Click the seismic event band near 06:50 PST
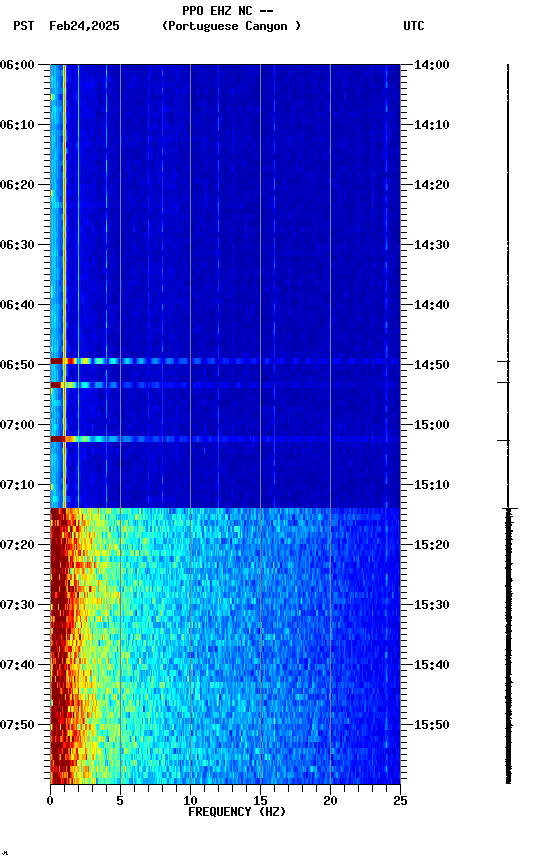 click(225, 361)
